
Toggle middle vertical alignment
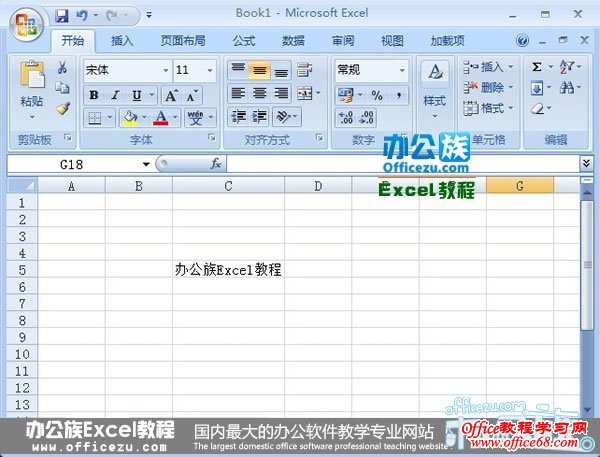259,70
